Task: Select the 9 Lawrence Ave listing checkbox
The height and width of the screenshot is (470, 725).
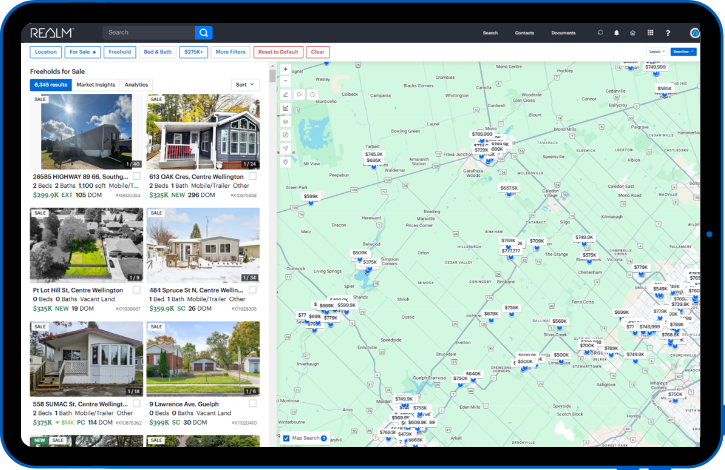Action: 252,403
